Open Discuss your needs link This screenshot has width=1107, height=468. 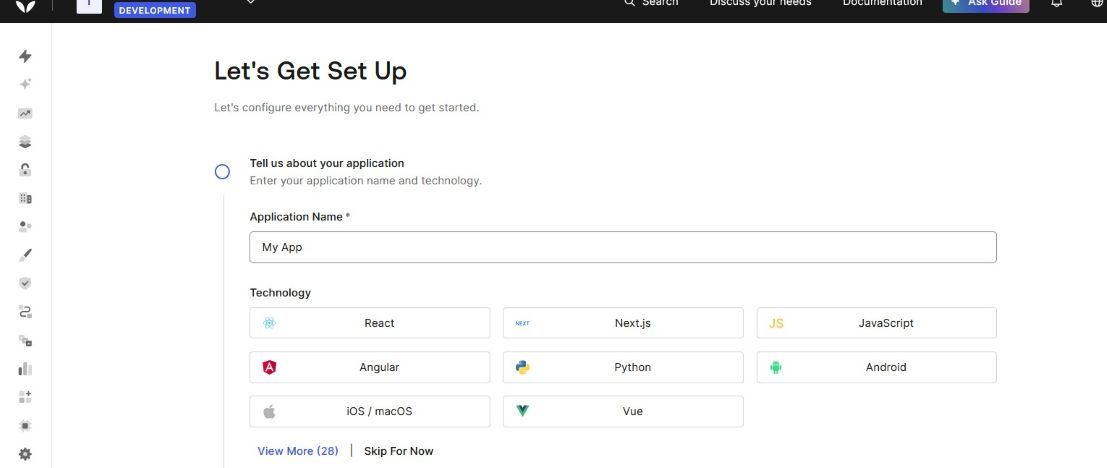click(760, 4)
